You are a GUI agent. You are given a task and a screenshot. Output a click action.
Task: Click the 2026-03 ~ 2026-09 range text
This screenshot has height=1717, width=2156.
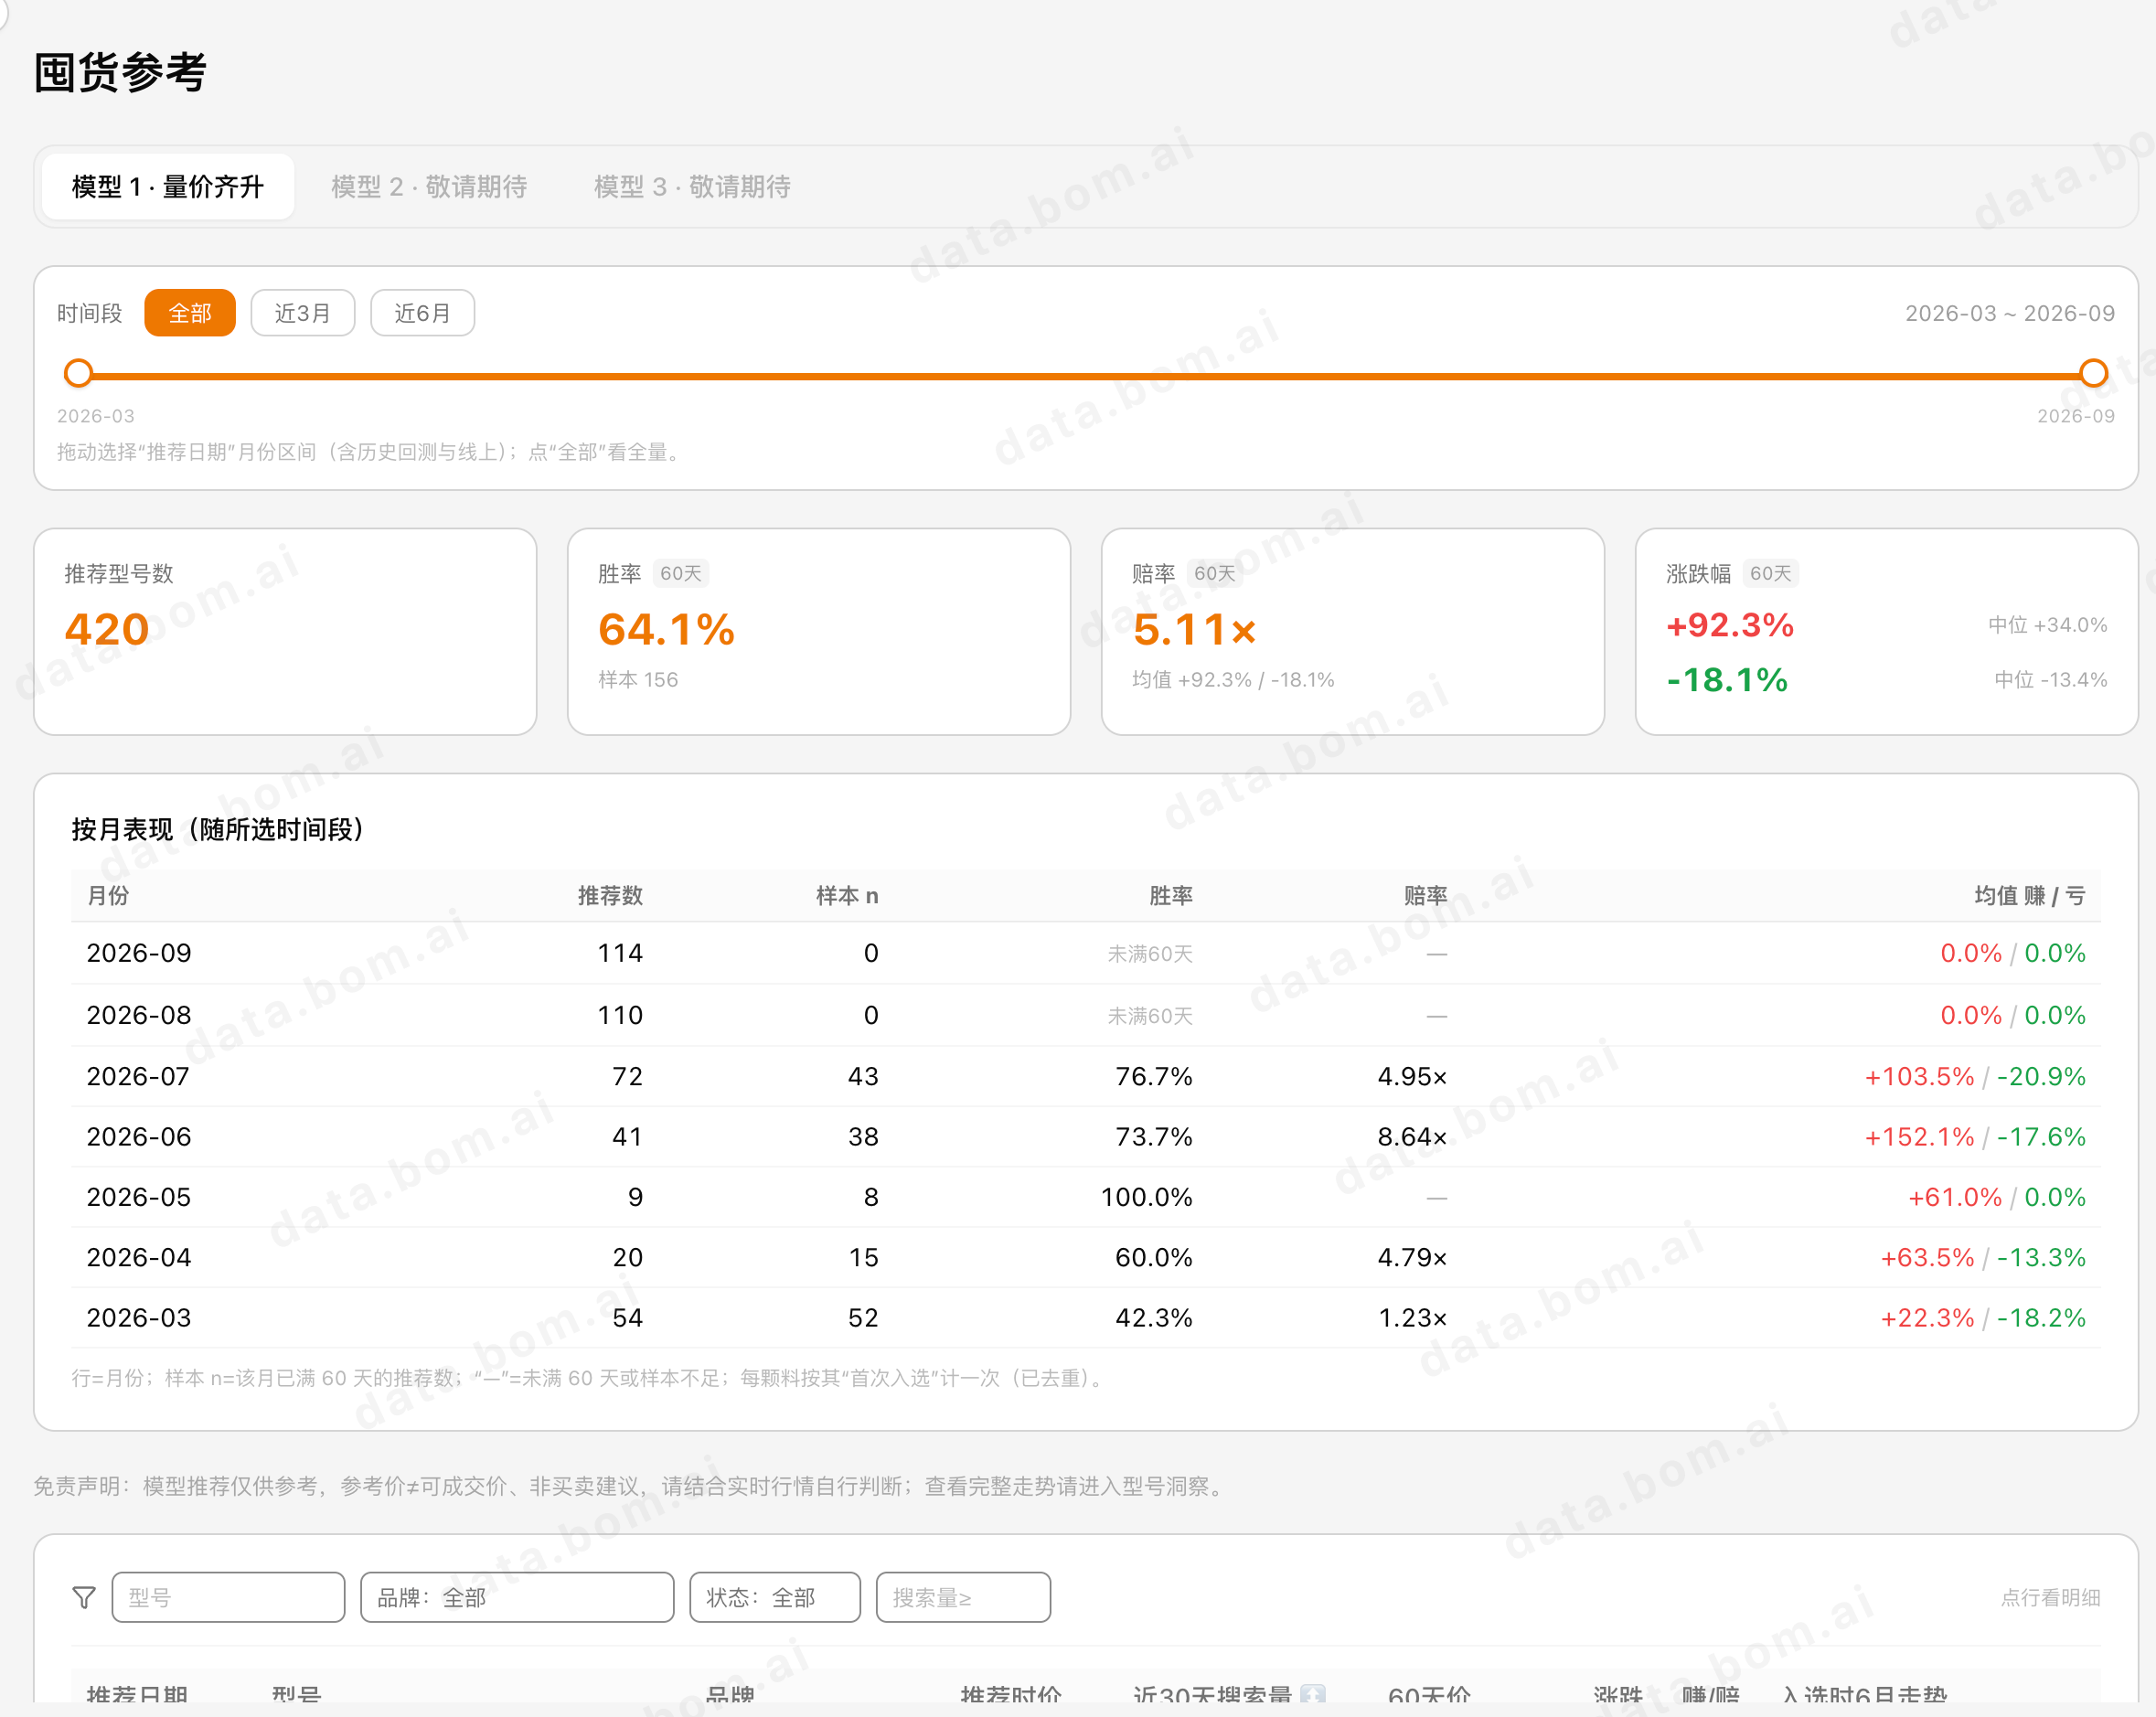point(2009,313)
